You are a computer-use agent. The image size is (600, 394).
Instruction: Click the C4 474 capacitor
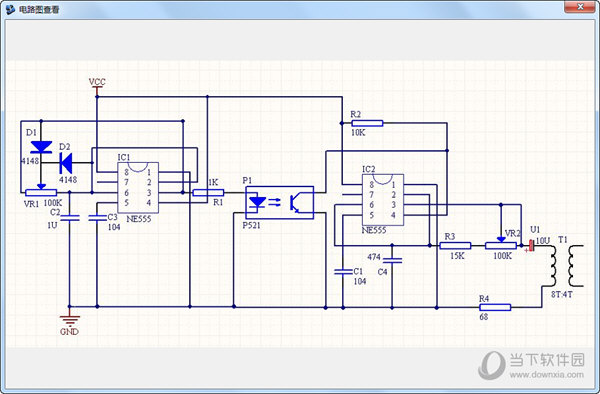tap(392, 260)
